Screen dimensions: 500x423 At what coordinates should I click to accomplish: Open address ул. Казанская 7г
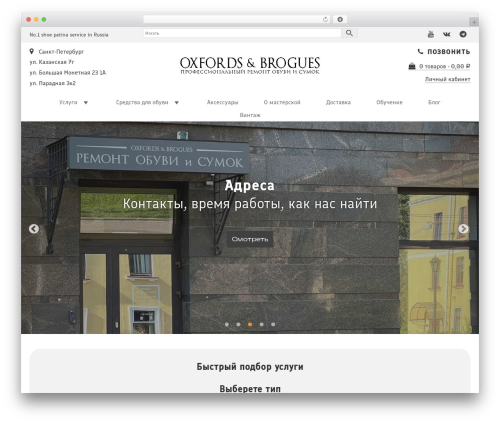(52, 62)
